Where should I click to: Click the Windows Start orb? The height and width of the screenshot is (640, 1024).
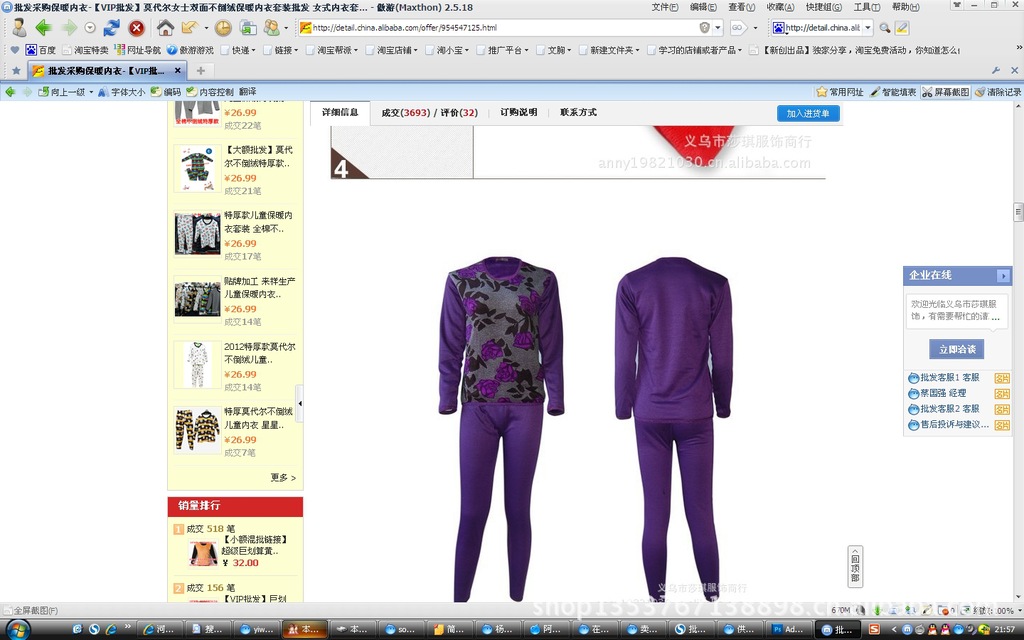tap(18, 630)
